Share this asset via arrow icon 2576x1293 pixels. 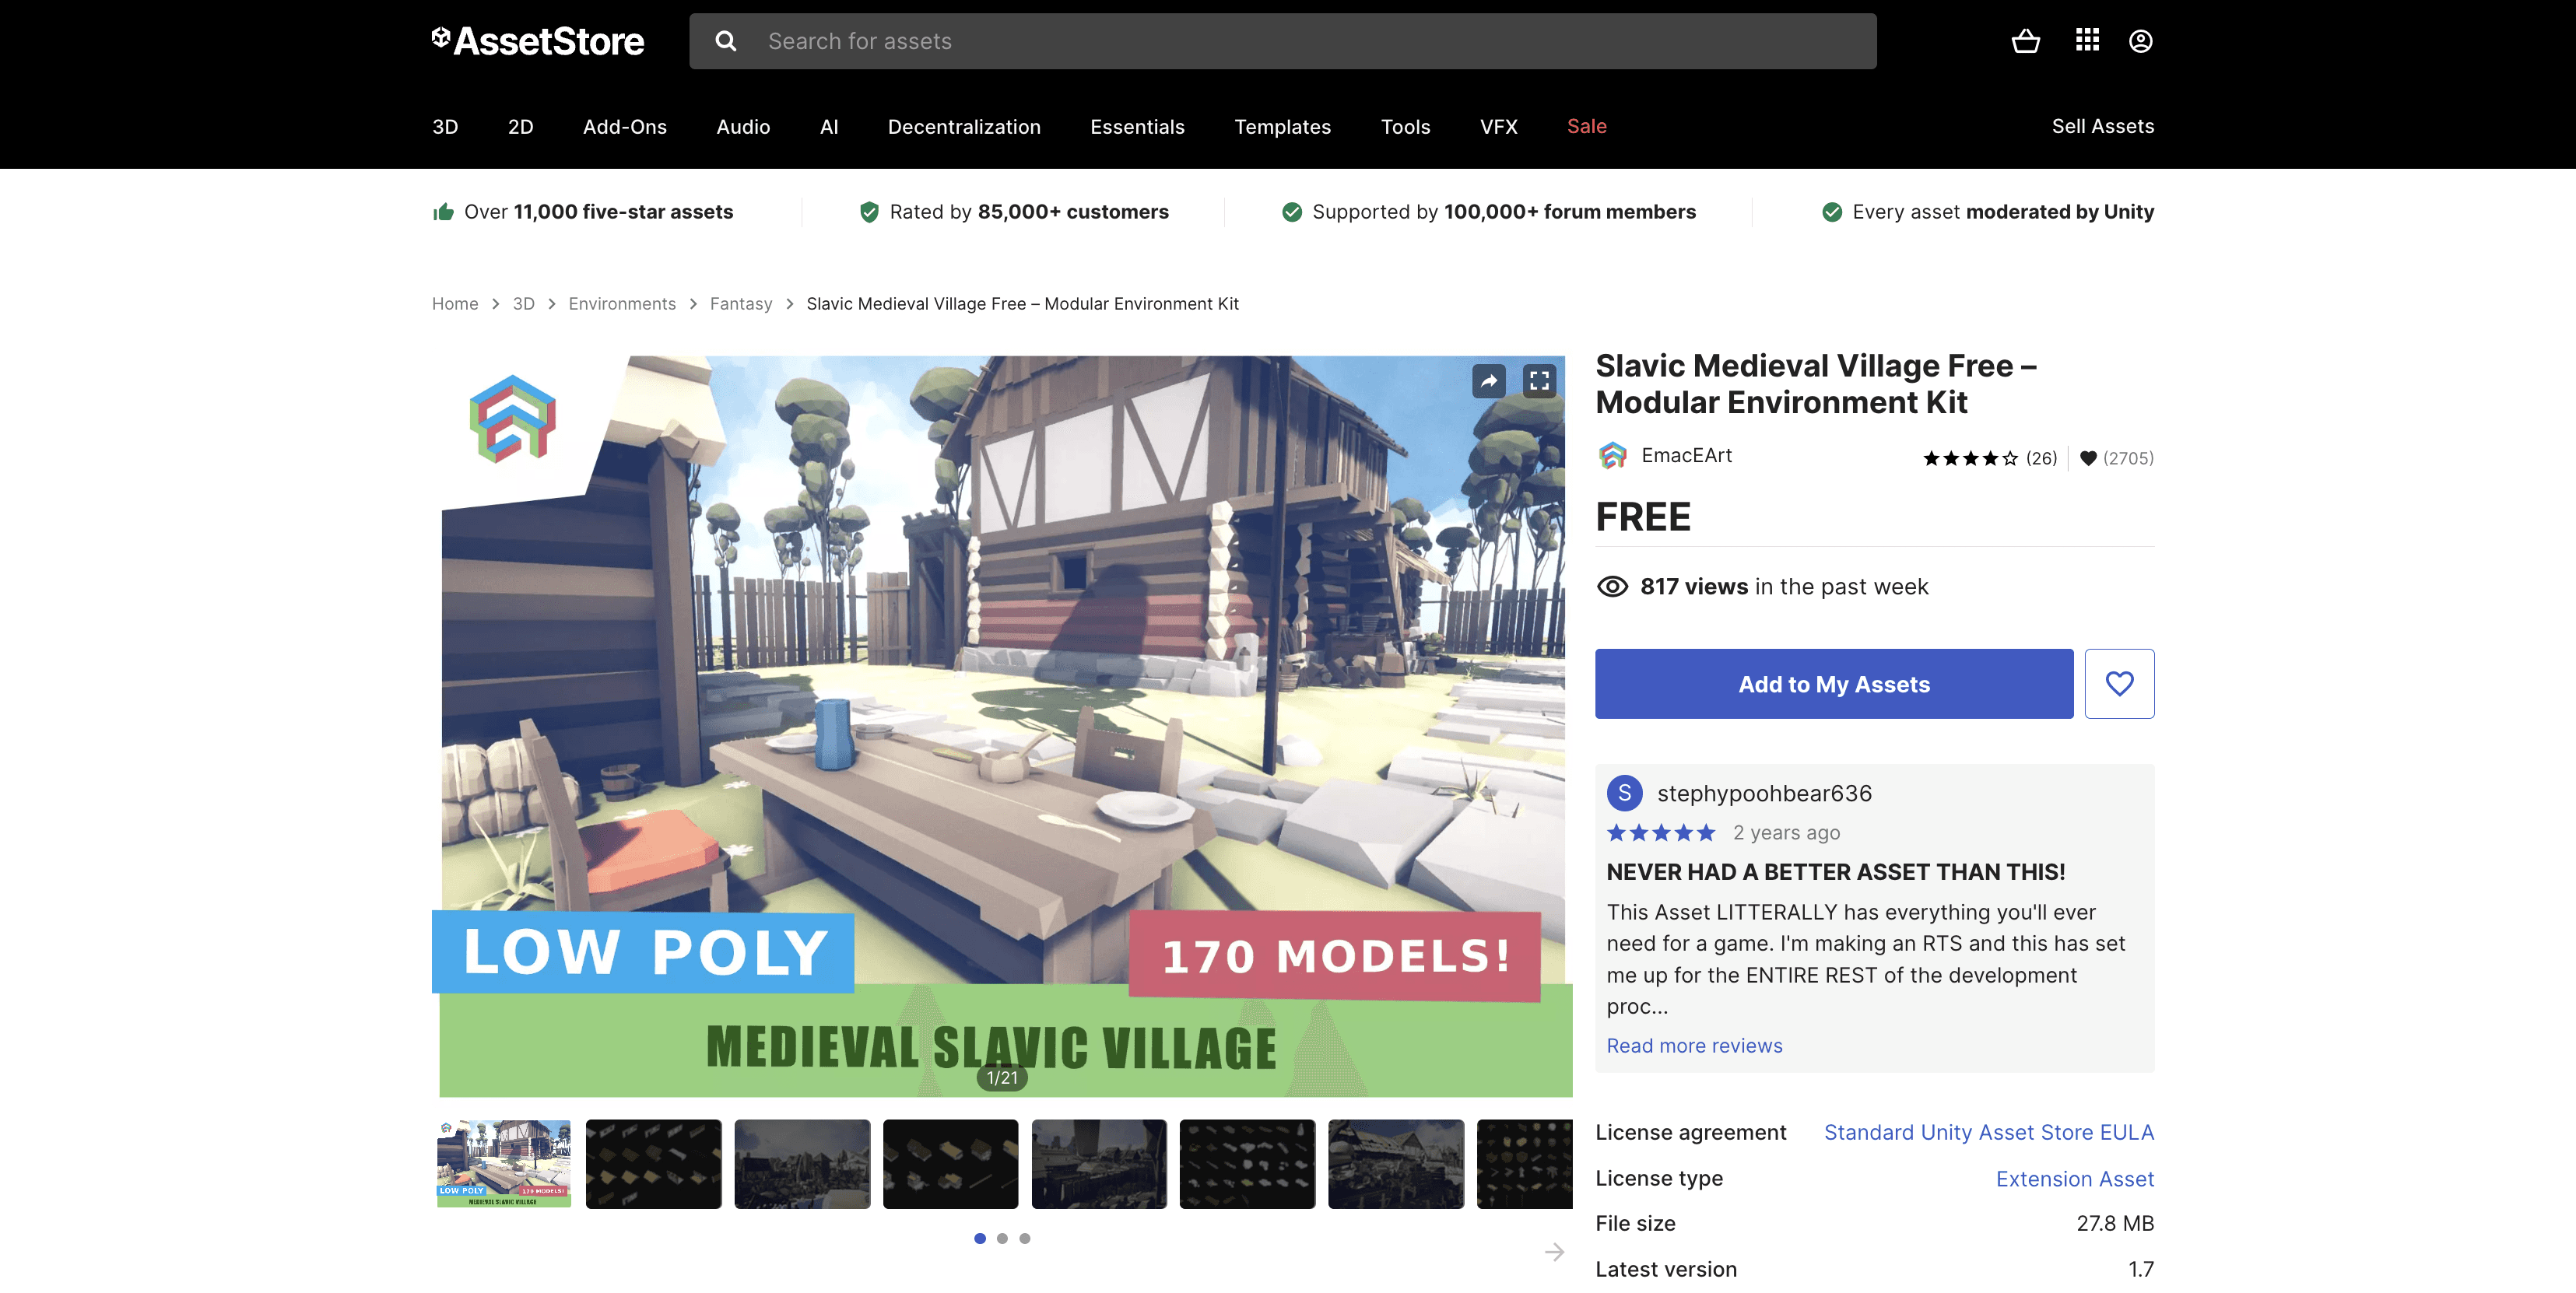pos(1489,380)
